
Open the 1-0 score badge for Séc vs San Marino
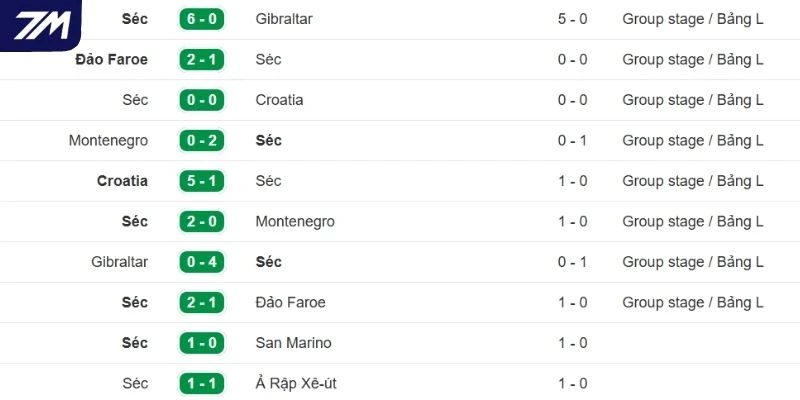coord(200,343)
